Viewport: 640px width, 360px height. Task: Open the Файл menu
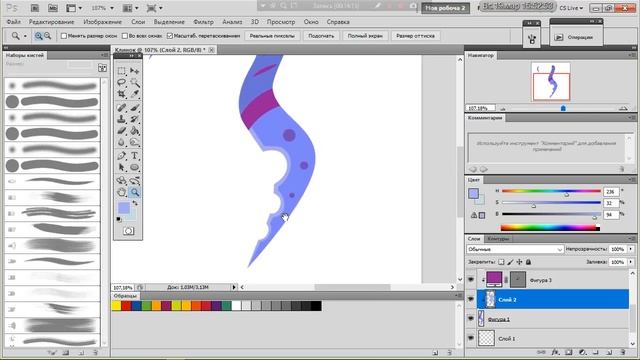[13, 22]
